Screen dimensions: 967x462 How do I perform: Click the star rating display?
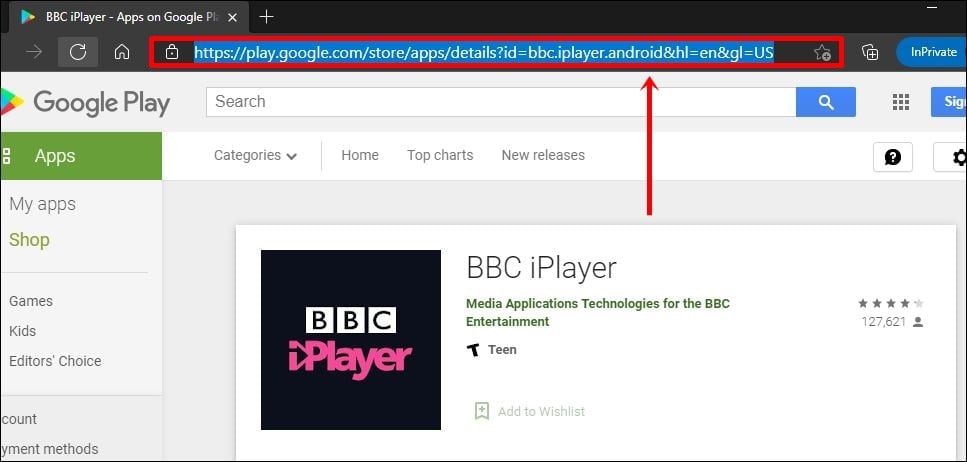click(891, 303)
